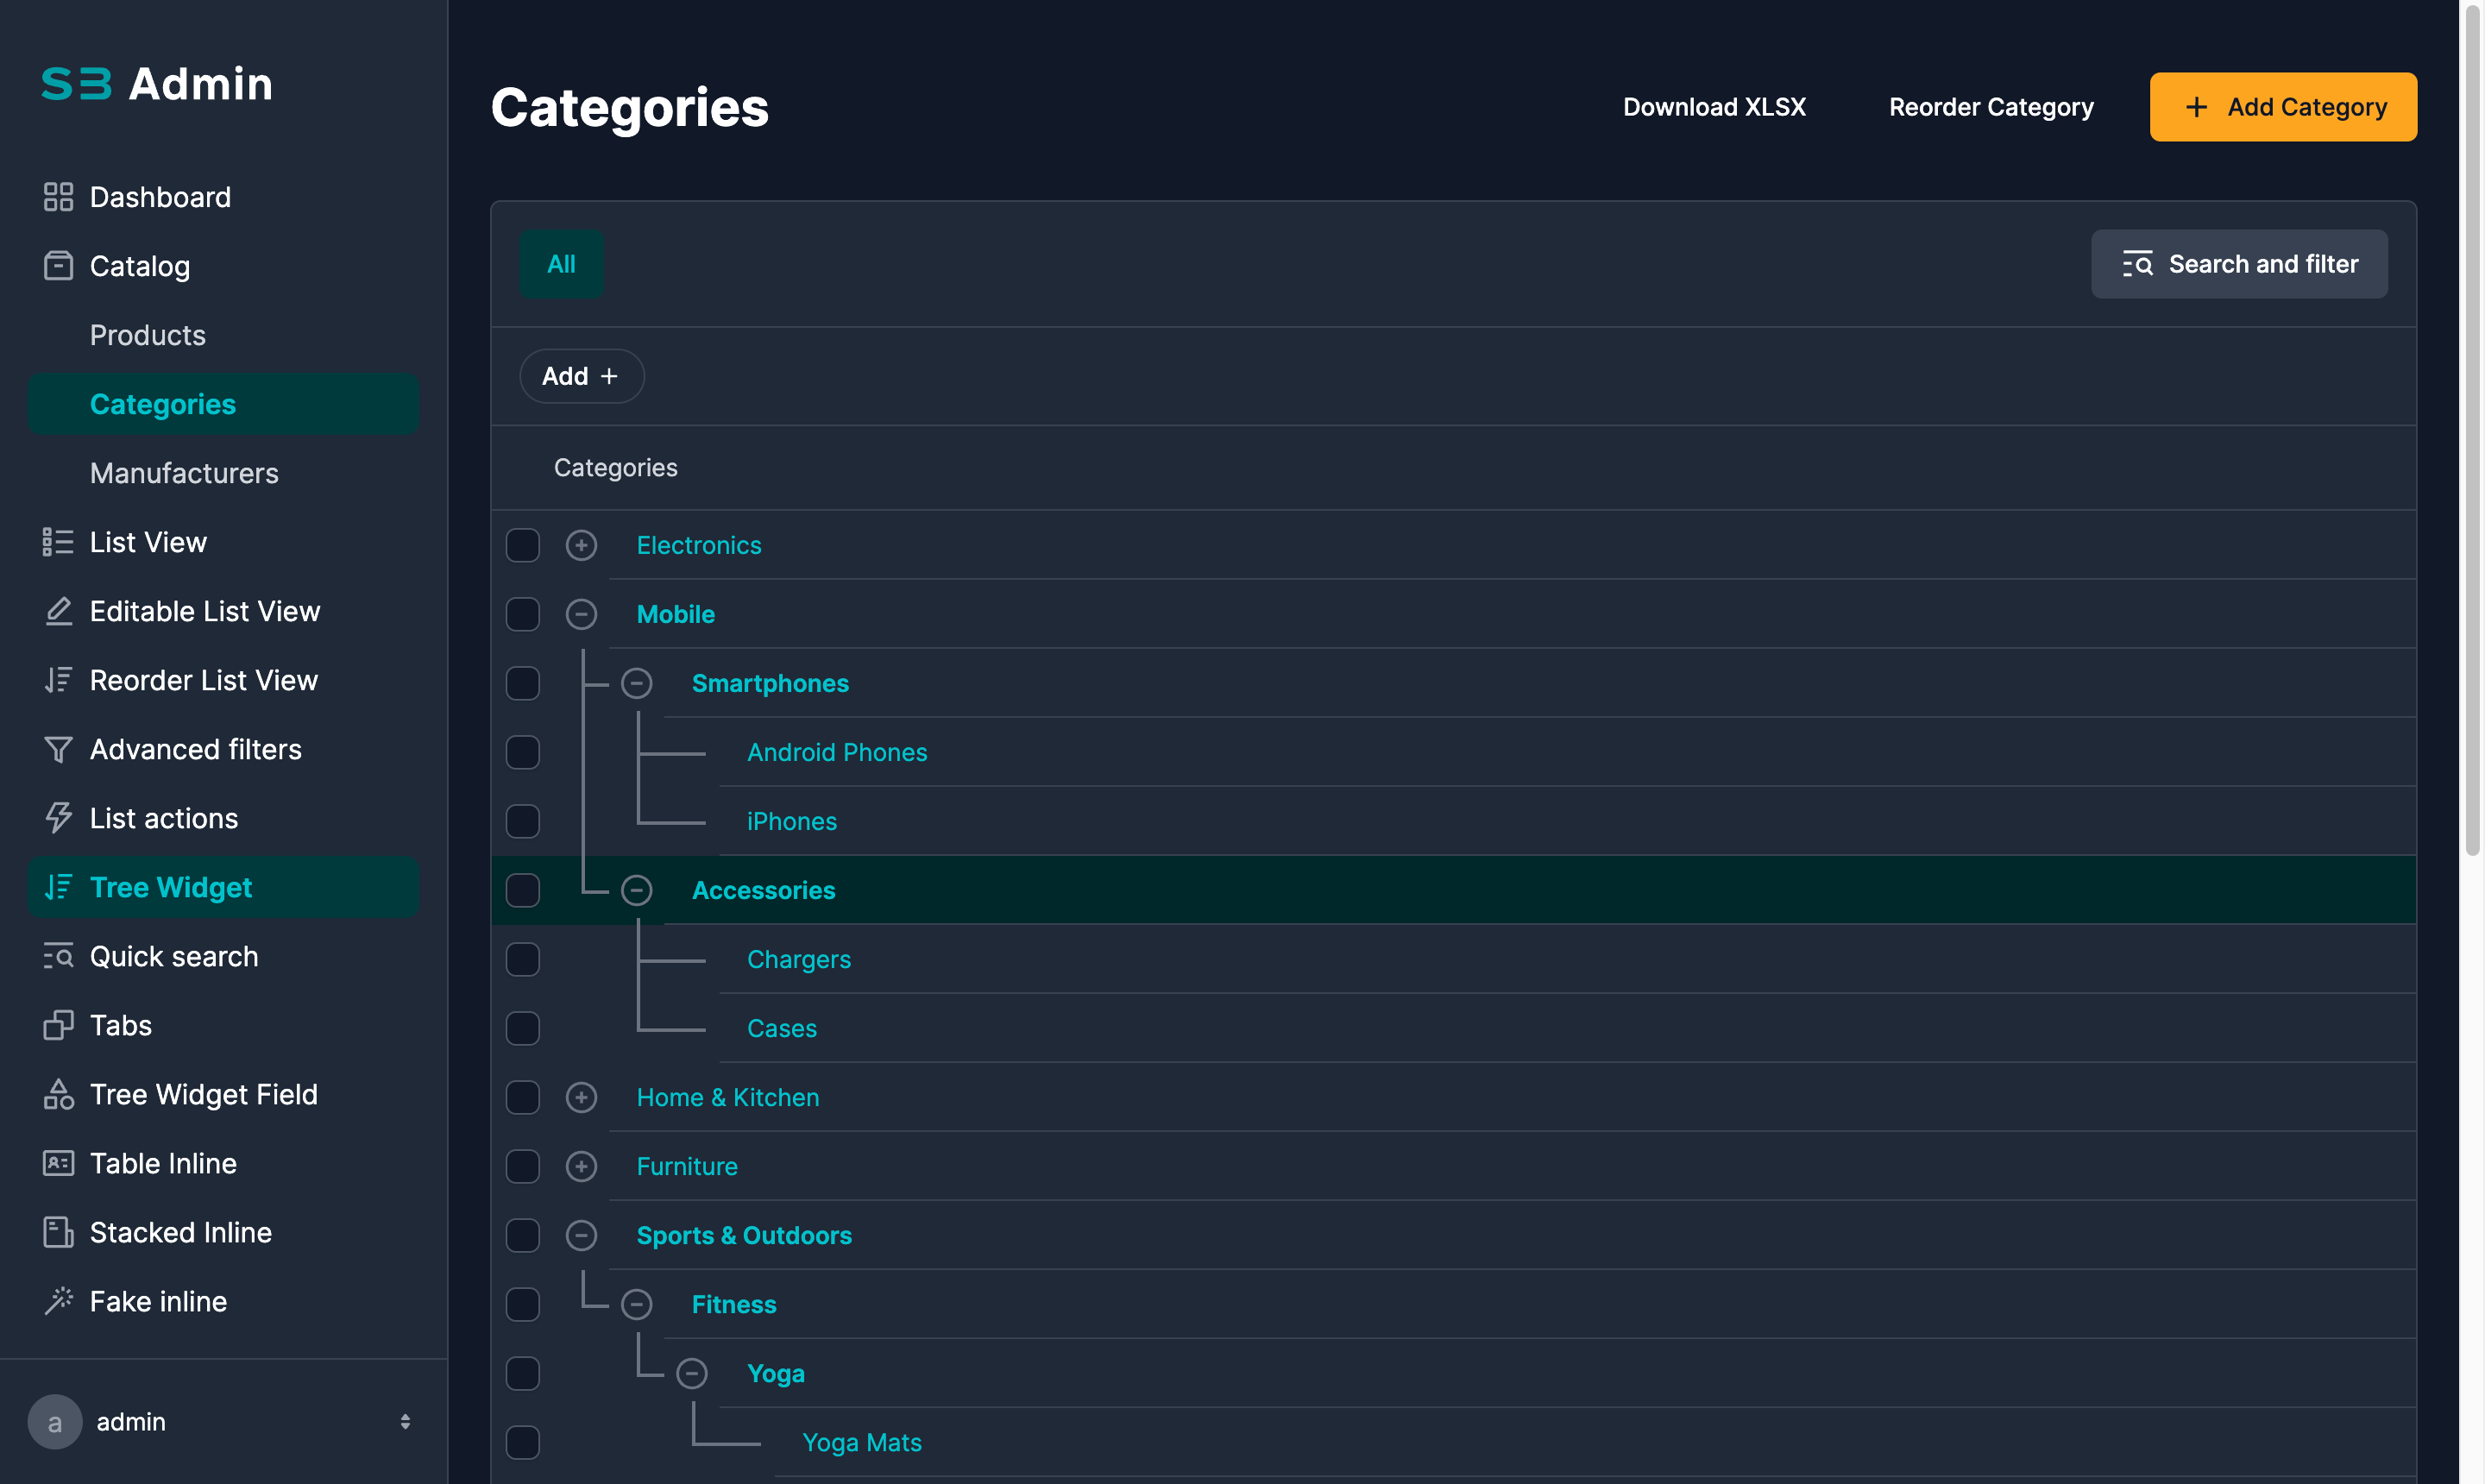Switch to the All filter tab

coord(561,264)
